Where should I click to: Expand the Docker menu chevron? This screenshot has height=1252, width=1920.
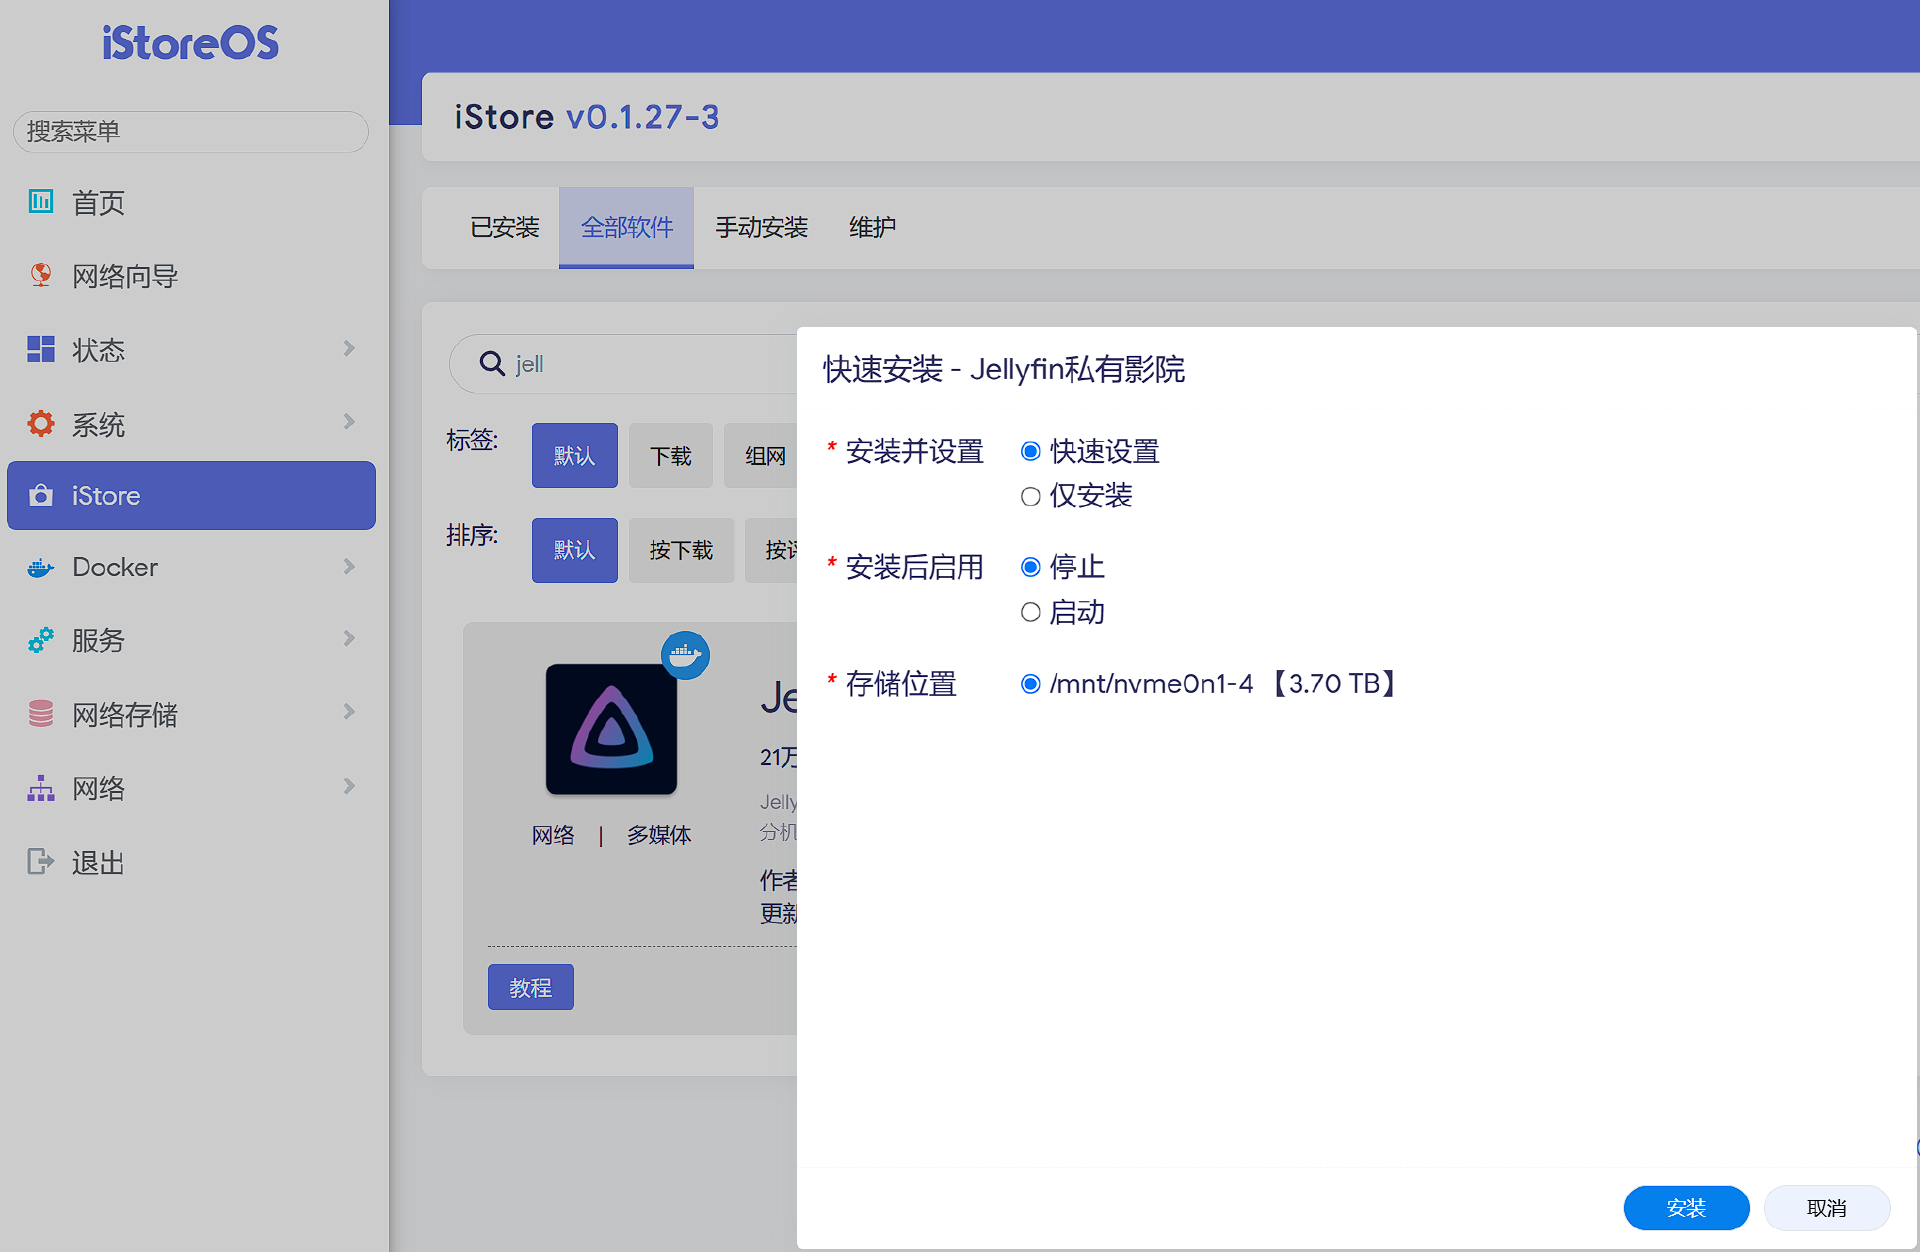[349, 566]
